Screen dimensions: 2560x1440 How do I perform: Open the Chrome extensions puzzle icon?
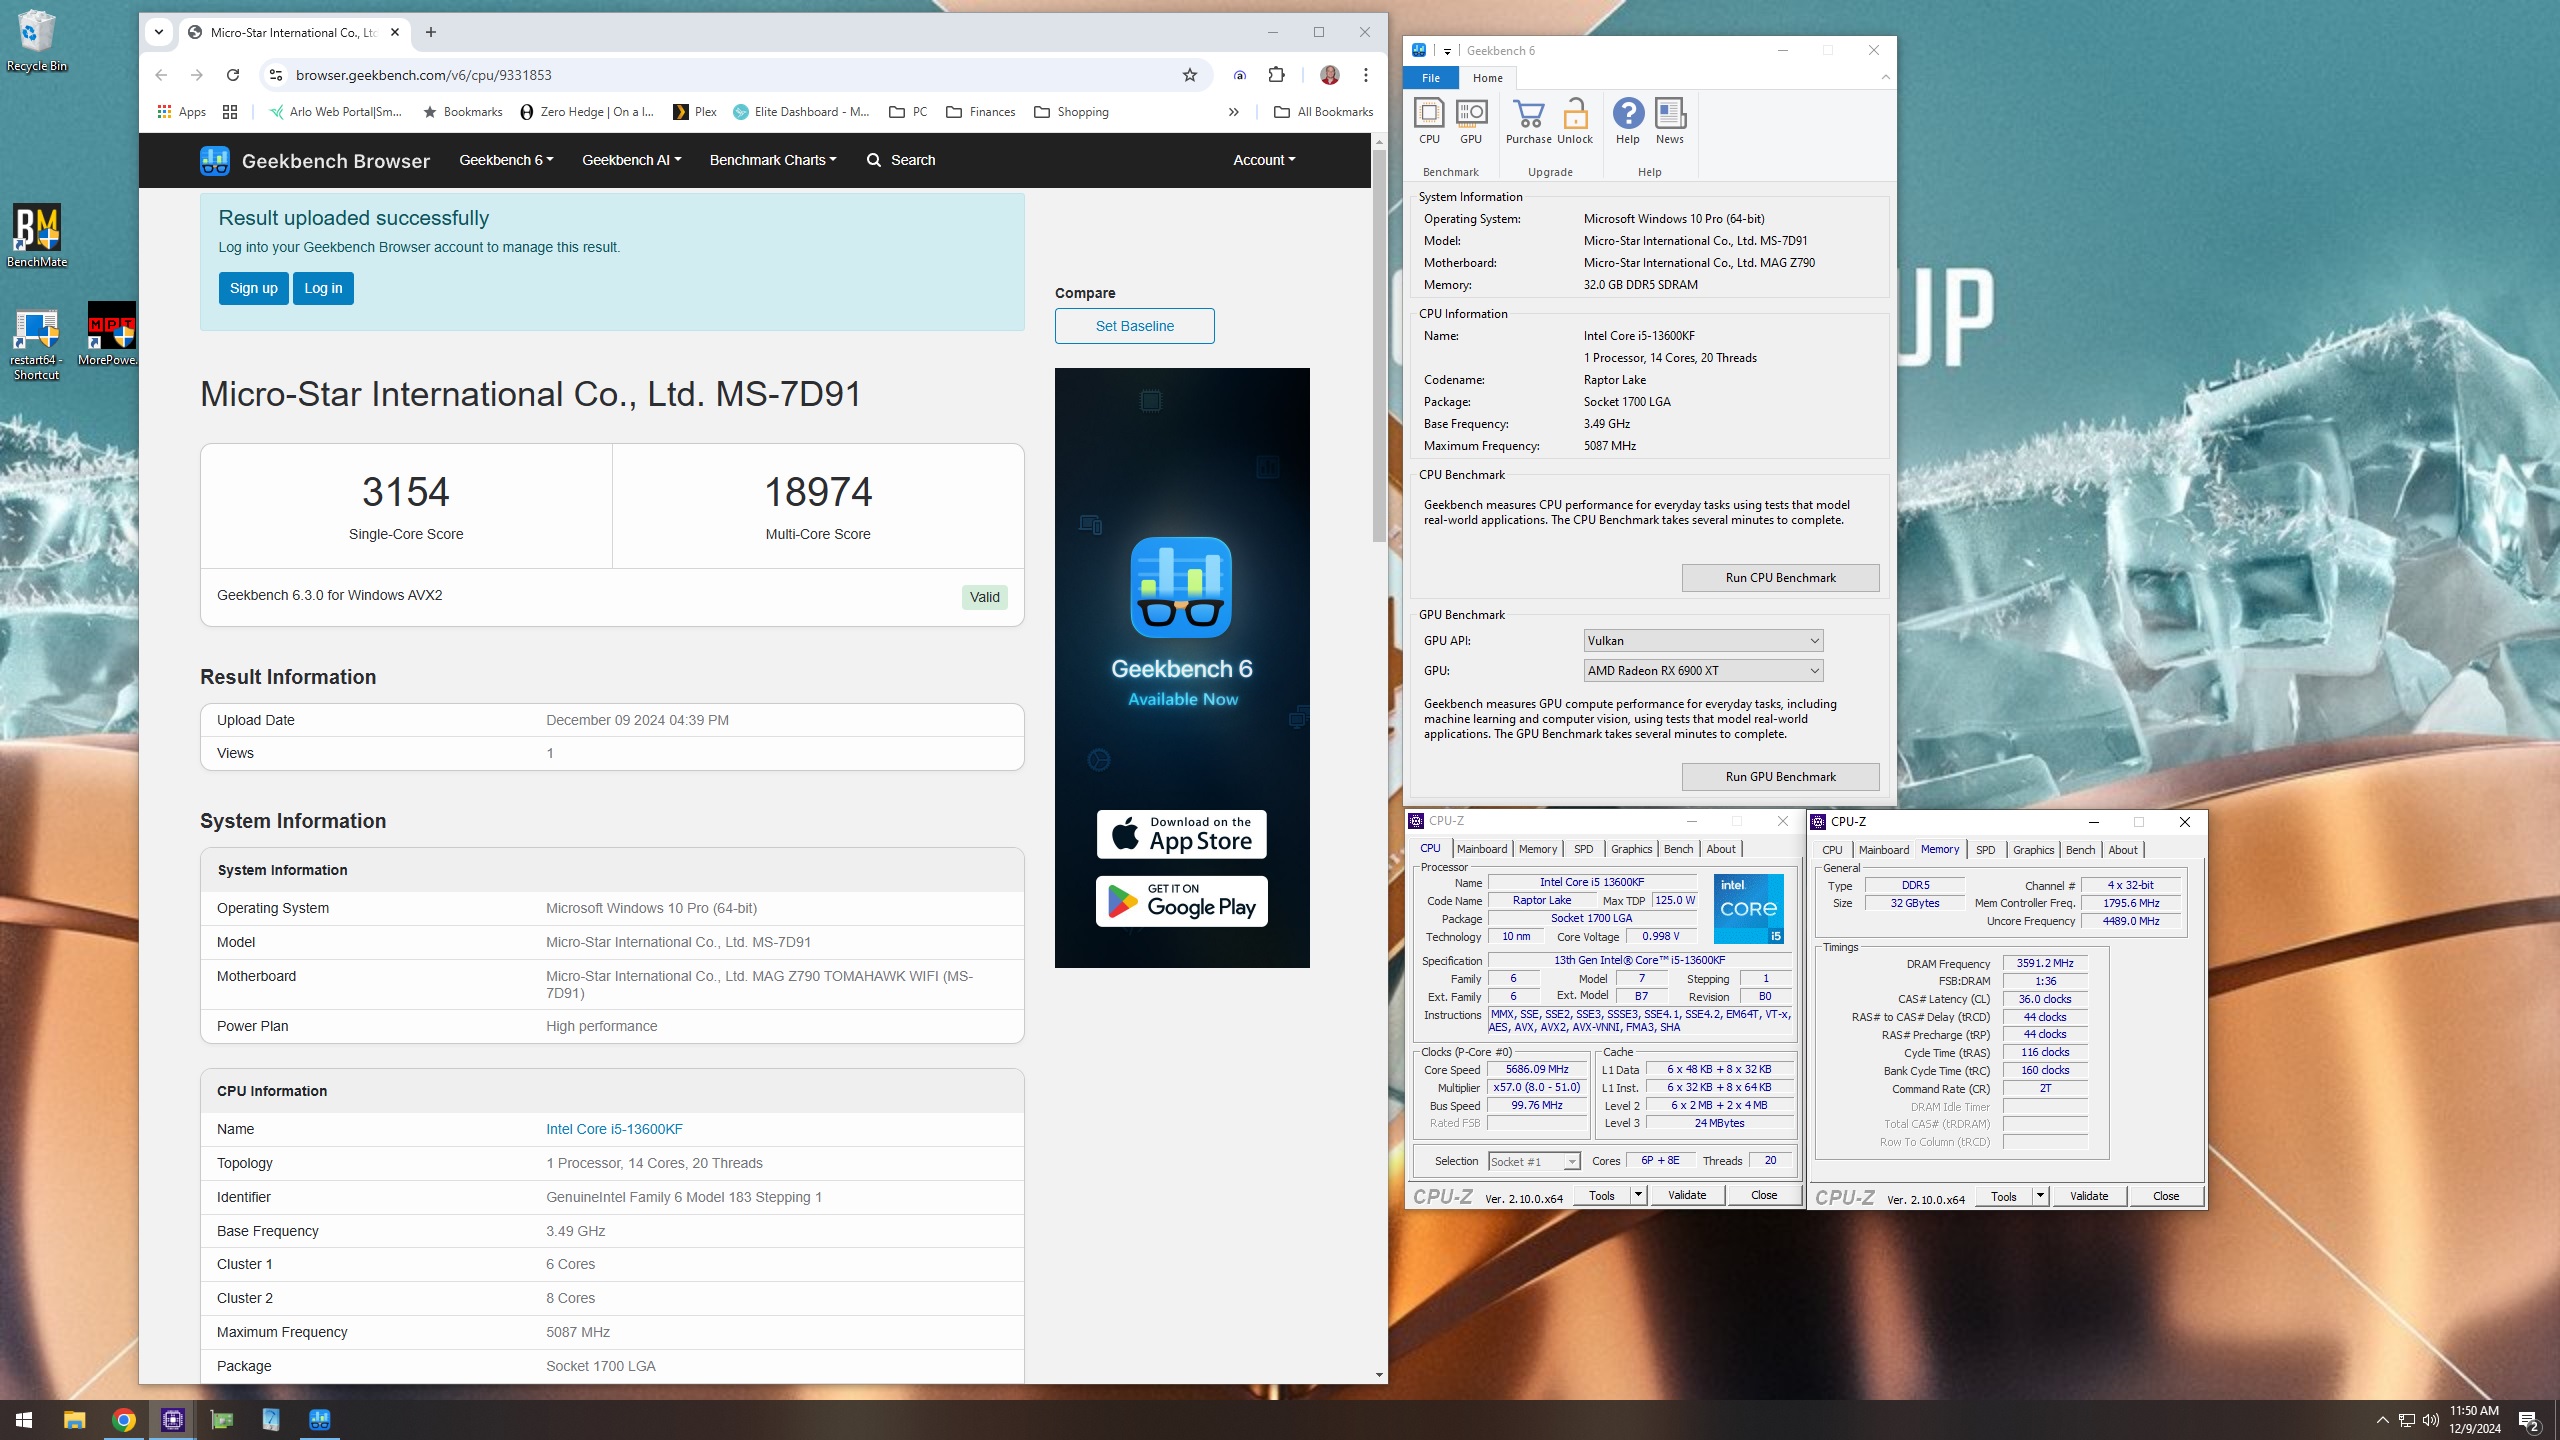(1277, 75)
